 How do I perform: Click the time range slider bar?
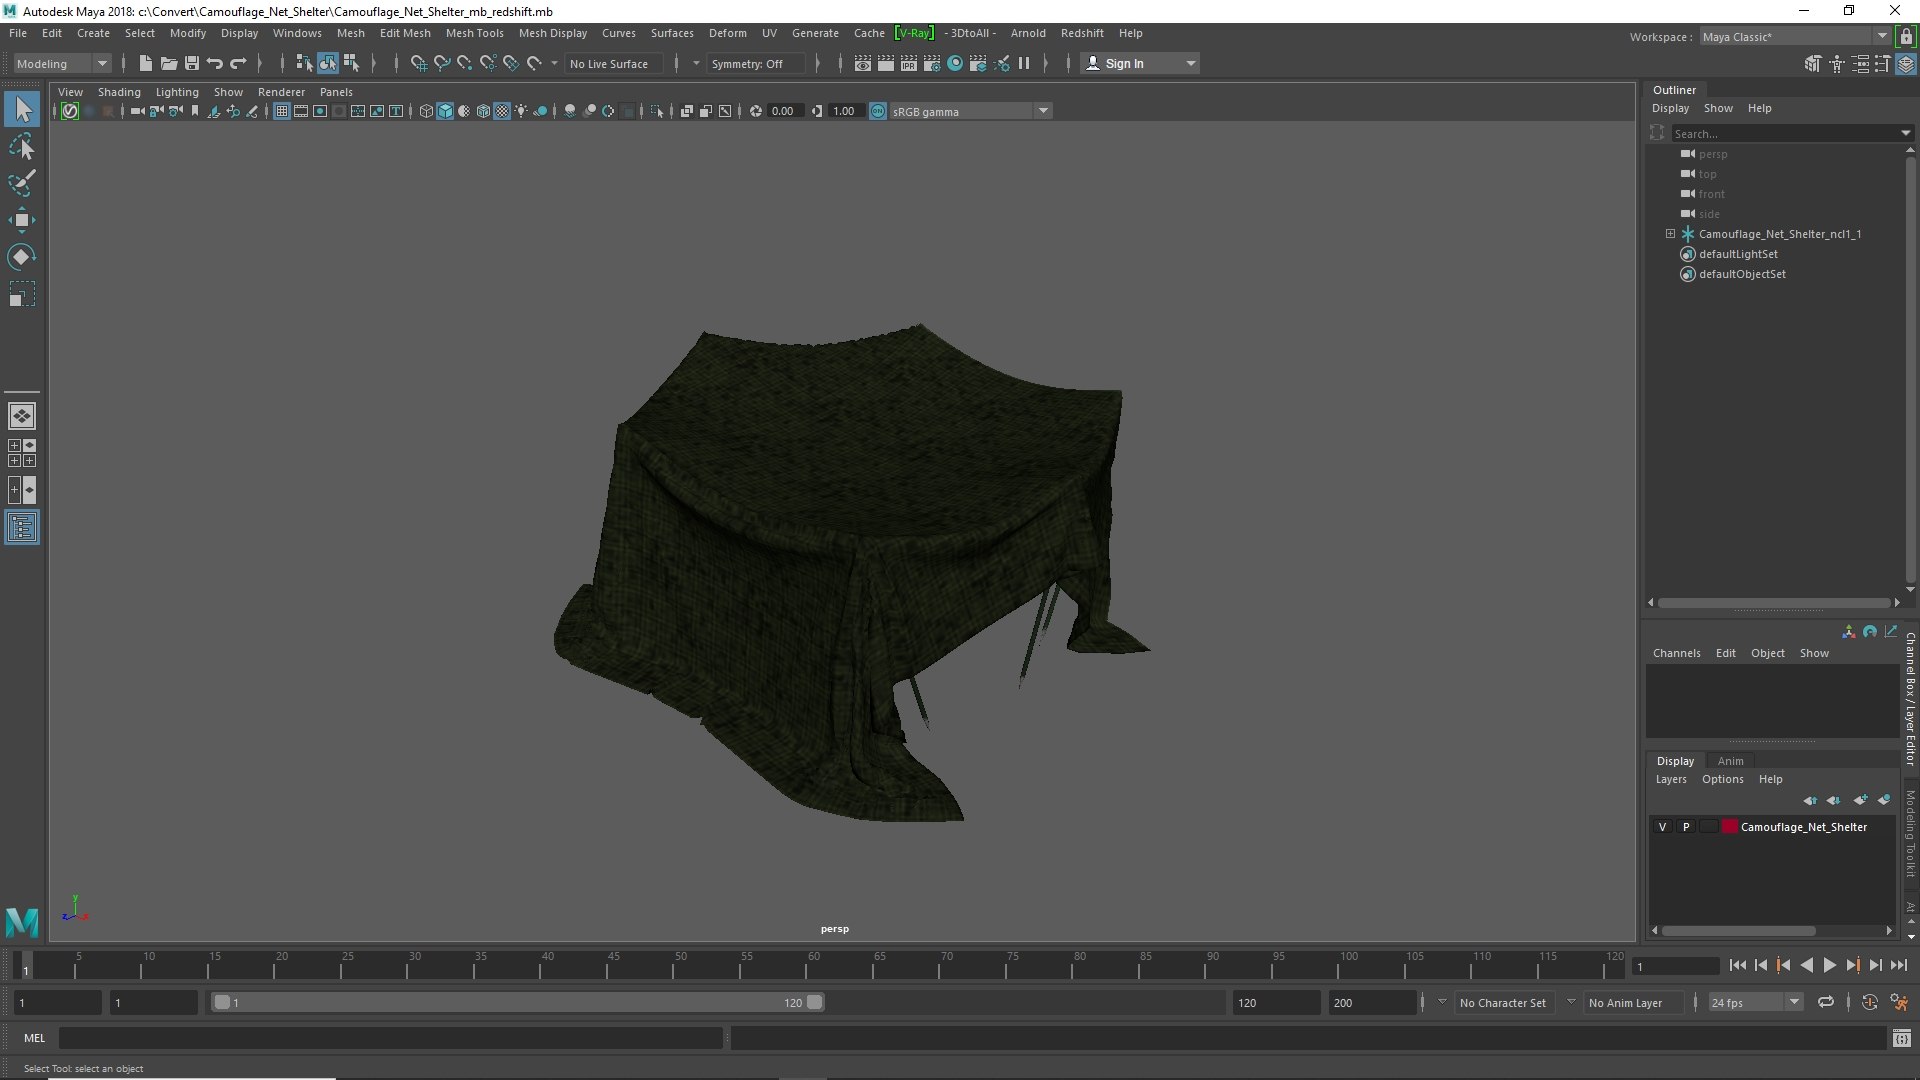click(518, 1002)
